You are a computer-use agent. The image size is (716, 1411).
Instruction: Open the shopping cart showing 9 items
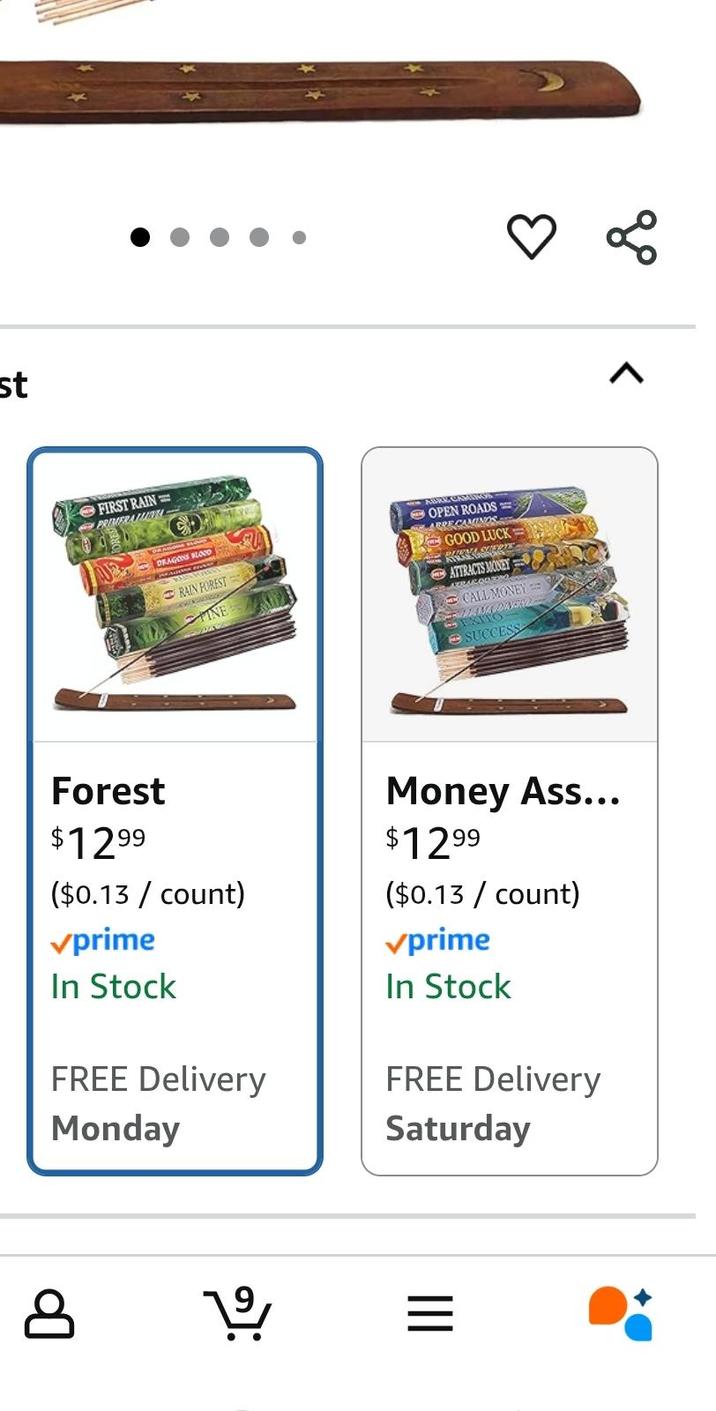point(240,1314)
